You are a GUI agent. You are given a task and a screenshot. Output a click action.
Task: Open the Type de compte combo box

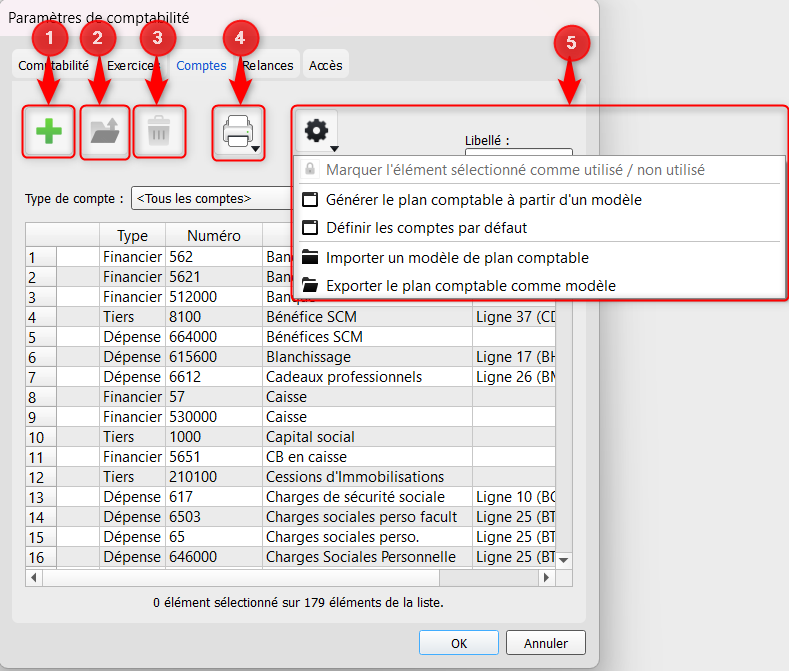coord(212,198)
